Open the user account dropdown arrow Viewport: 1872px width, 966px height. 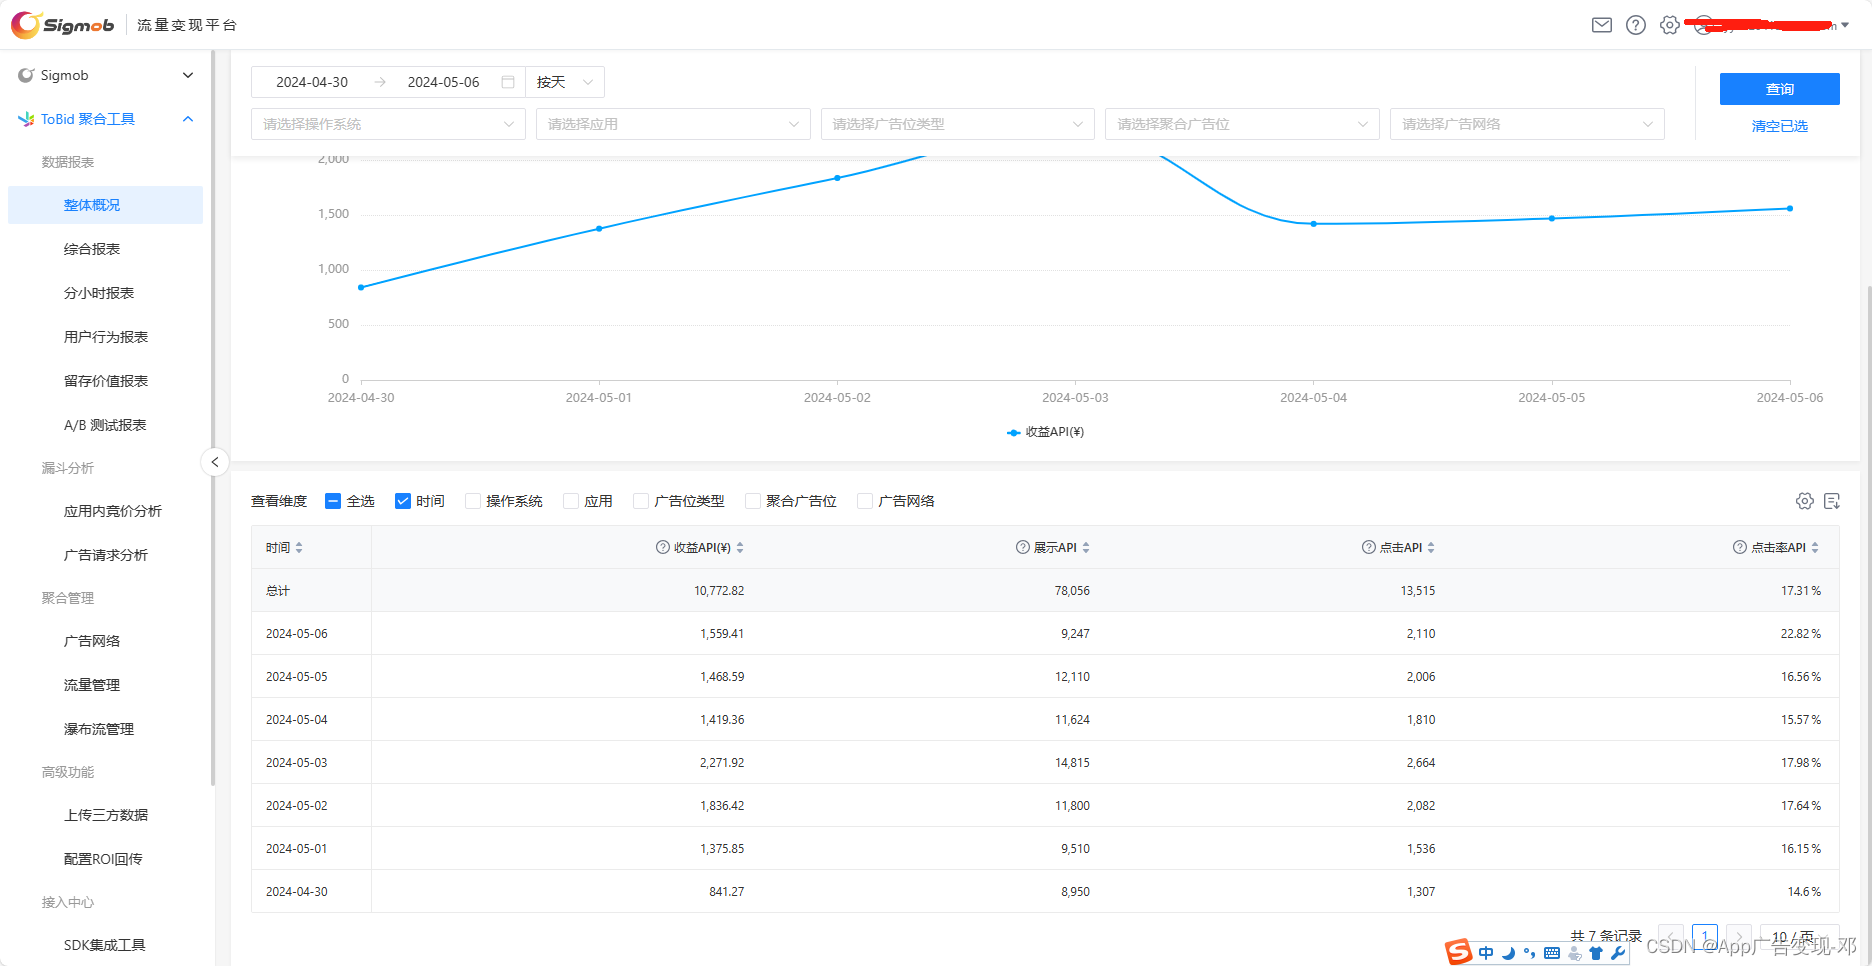[1845, 25]
